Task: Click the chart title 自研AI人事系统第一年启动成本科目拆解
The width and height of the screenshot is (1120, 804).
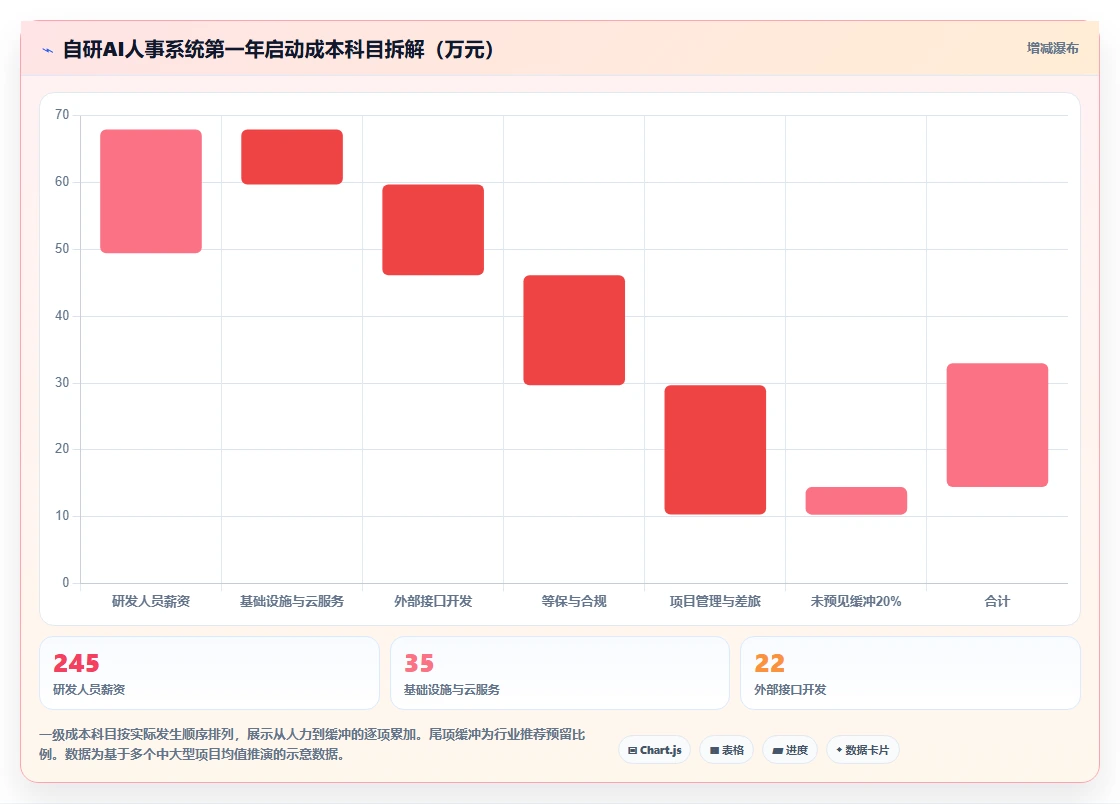Action: [x=279, y=49]
